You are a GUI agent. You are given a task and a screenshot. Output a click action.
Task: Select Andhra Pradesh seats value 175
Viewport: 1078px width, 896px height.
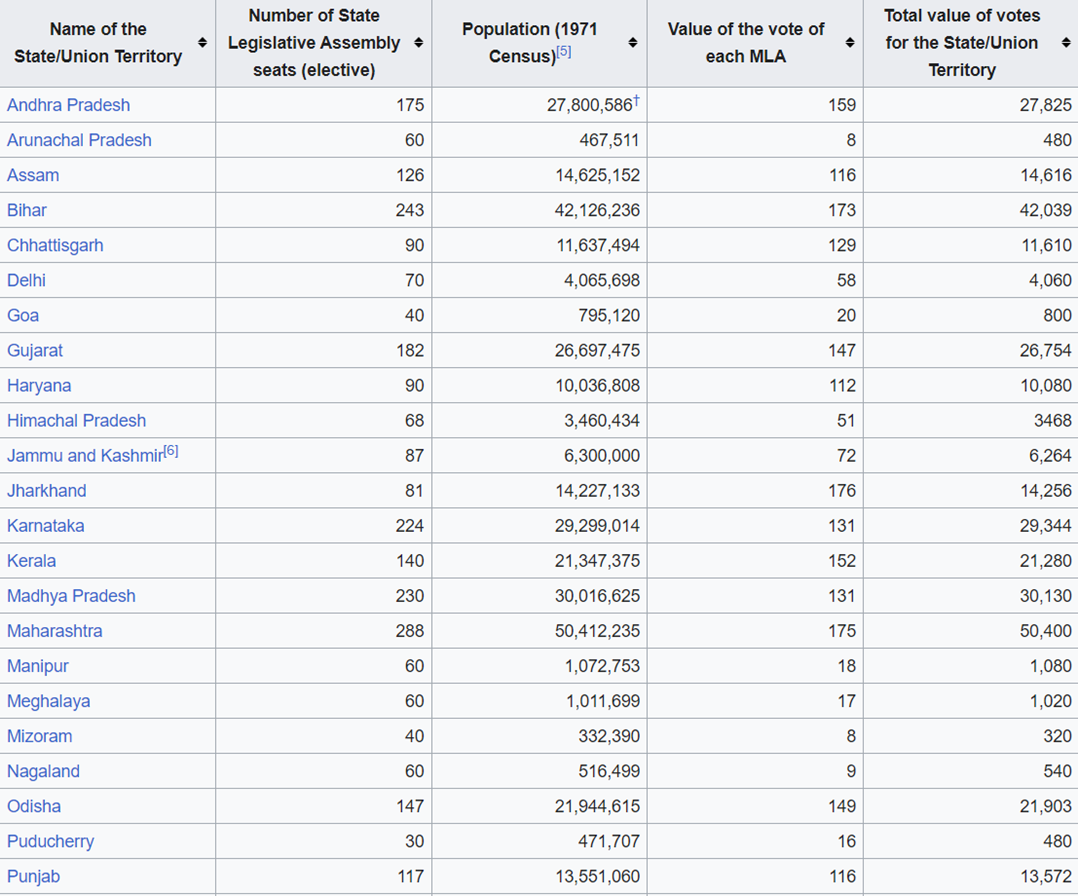coord(410,105)
